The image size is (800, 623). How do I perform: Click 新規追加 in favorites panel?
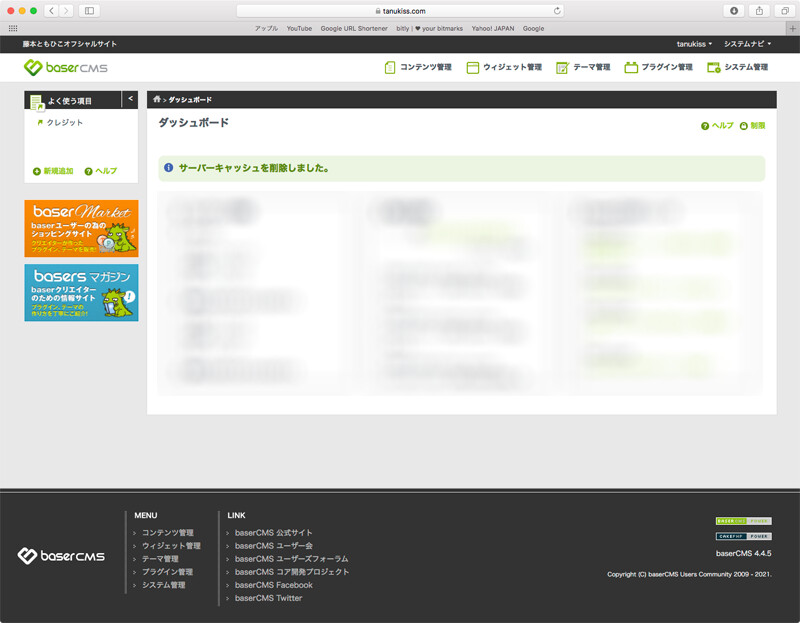(53, 171)
